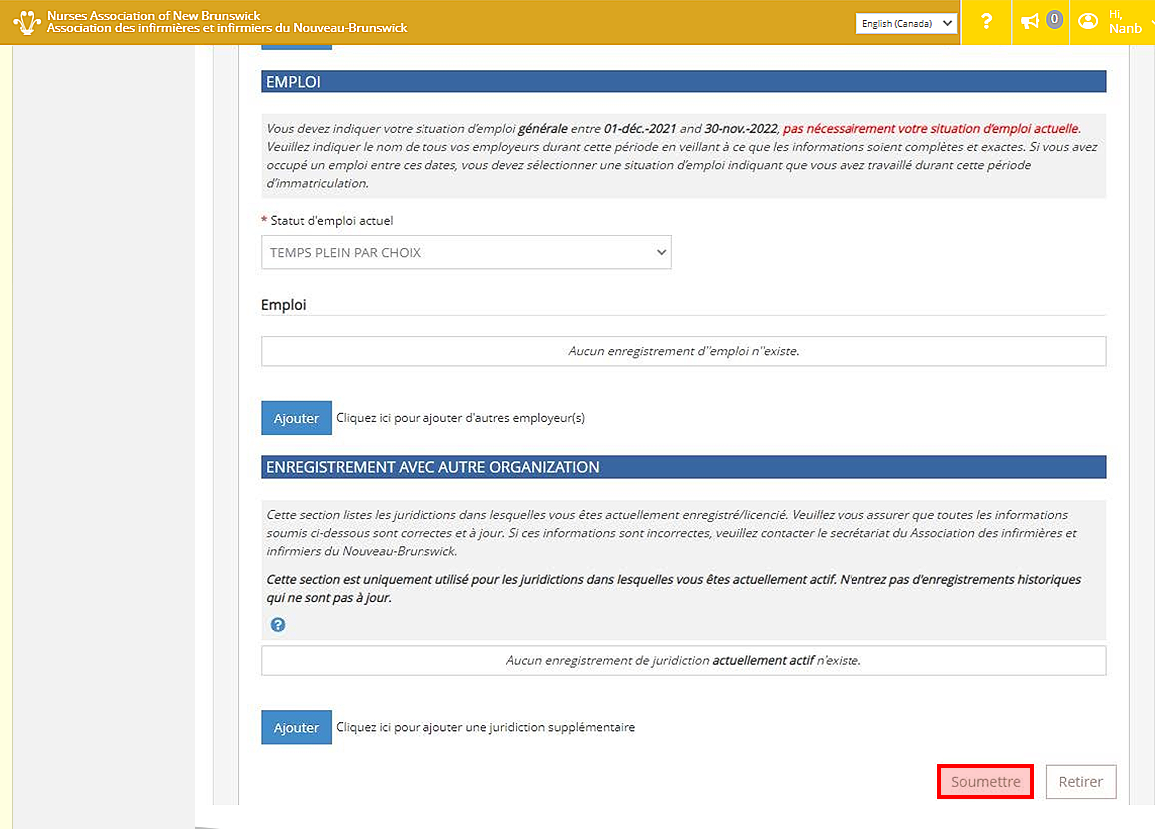
Task: Select the empty active jurisdiction records row
Action: click(x=683, y=661)
